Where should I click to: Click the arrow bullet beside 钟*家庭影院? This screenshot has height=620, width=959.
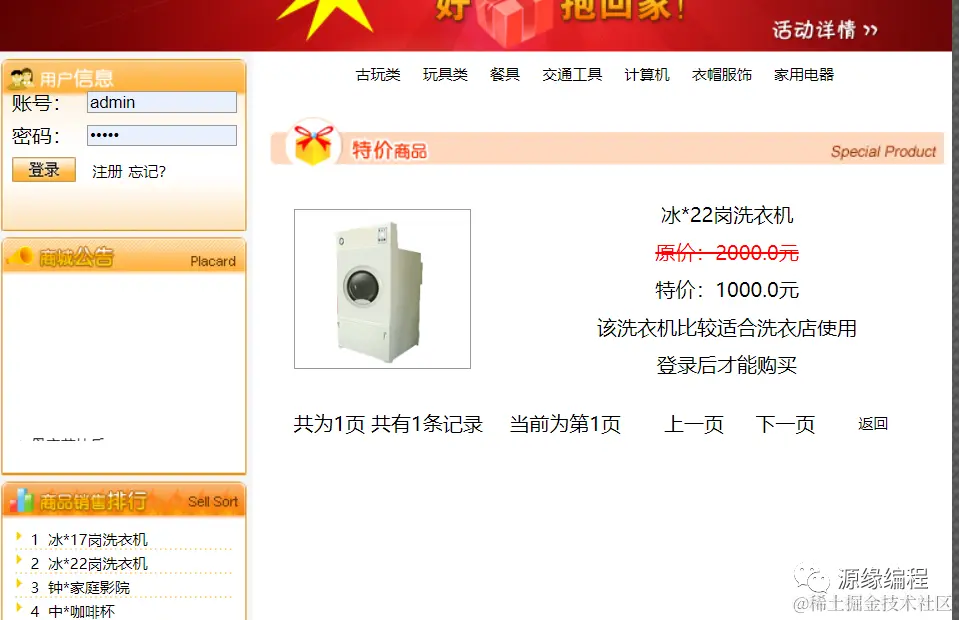coord(19,584)
